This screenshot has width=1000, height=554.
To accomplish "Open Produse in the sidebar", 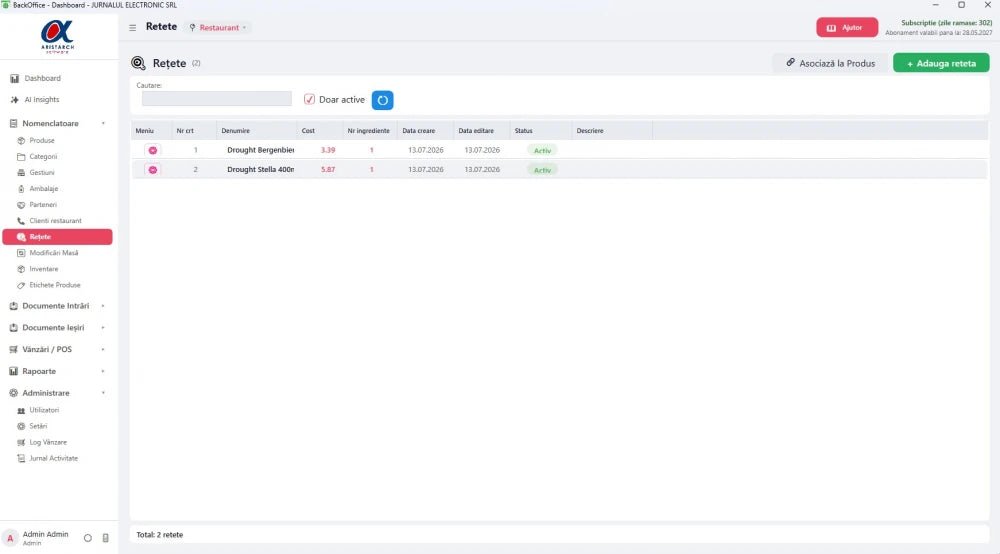I will coord(41,140).
